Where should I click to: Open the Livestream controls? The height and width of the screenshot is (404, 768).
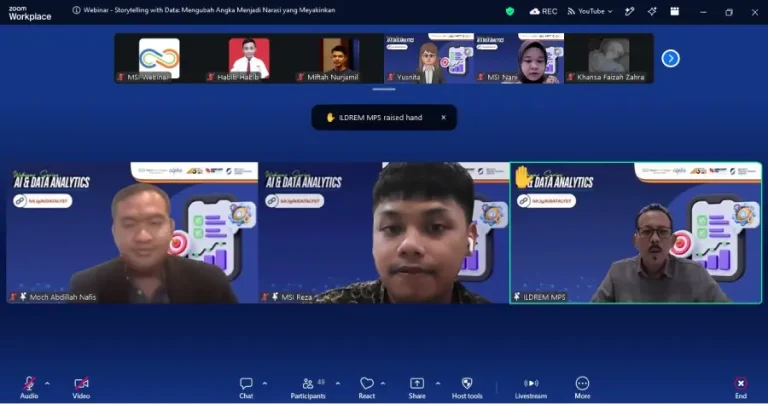coord(531,387)
